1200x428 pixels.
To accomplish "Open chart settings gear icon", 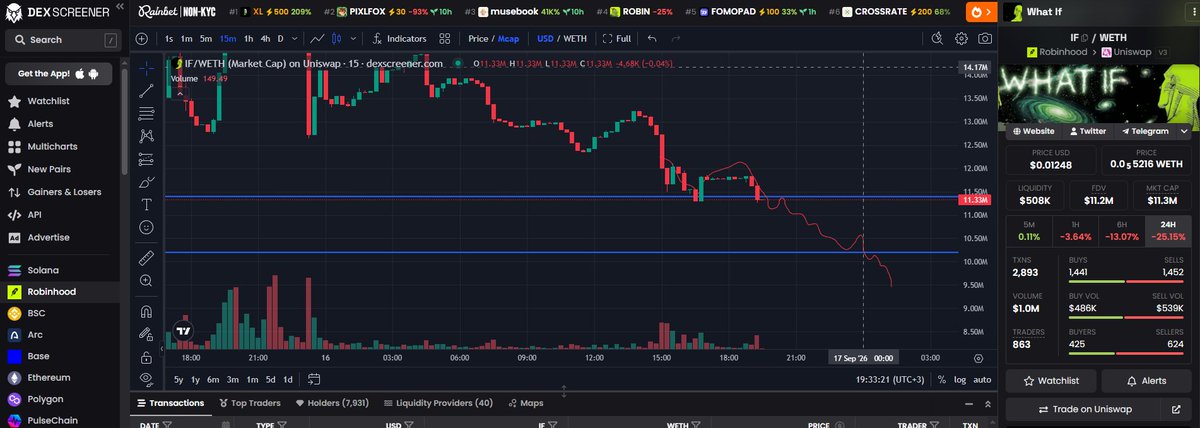I will (961, 39).
